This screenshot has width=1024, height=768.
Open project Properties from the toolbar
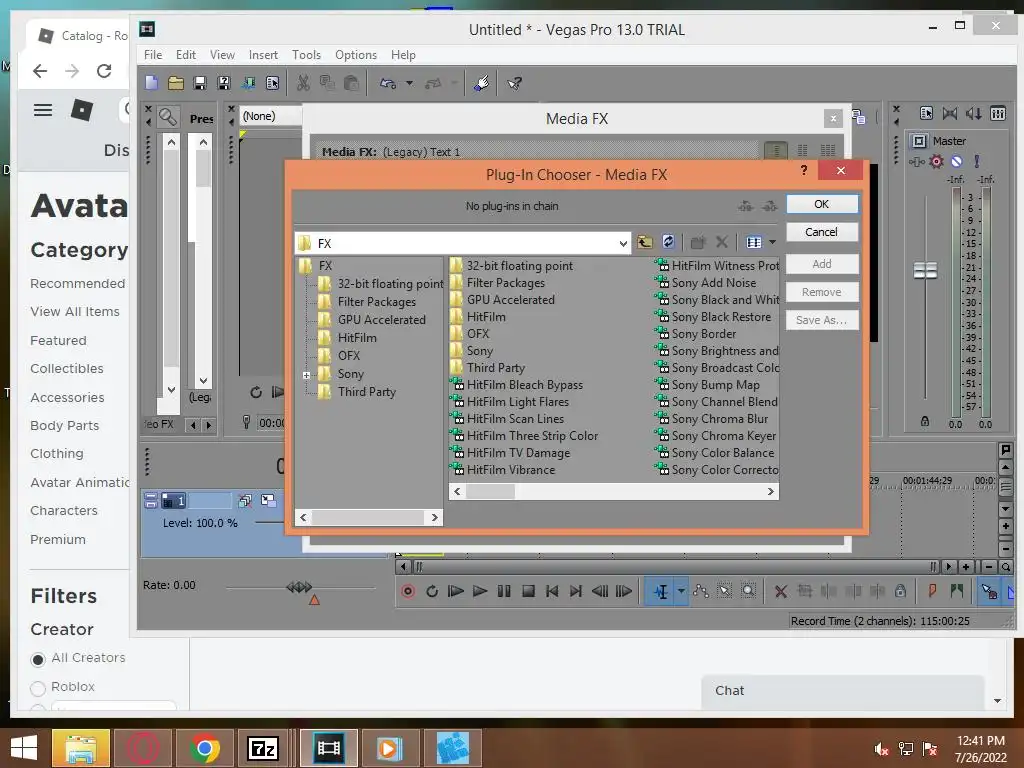(x=272, y=83)
